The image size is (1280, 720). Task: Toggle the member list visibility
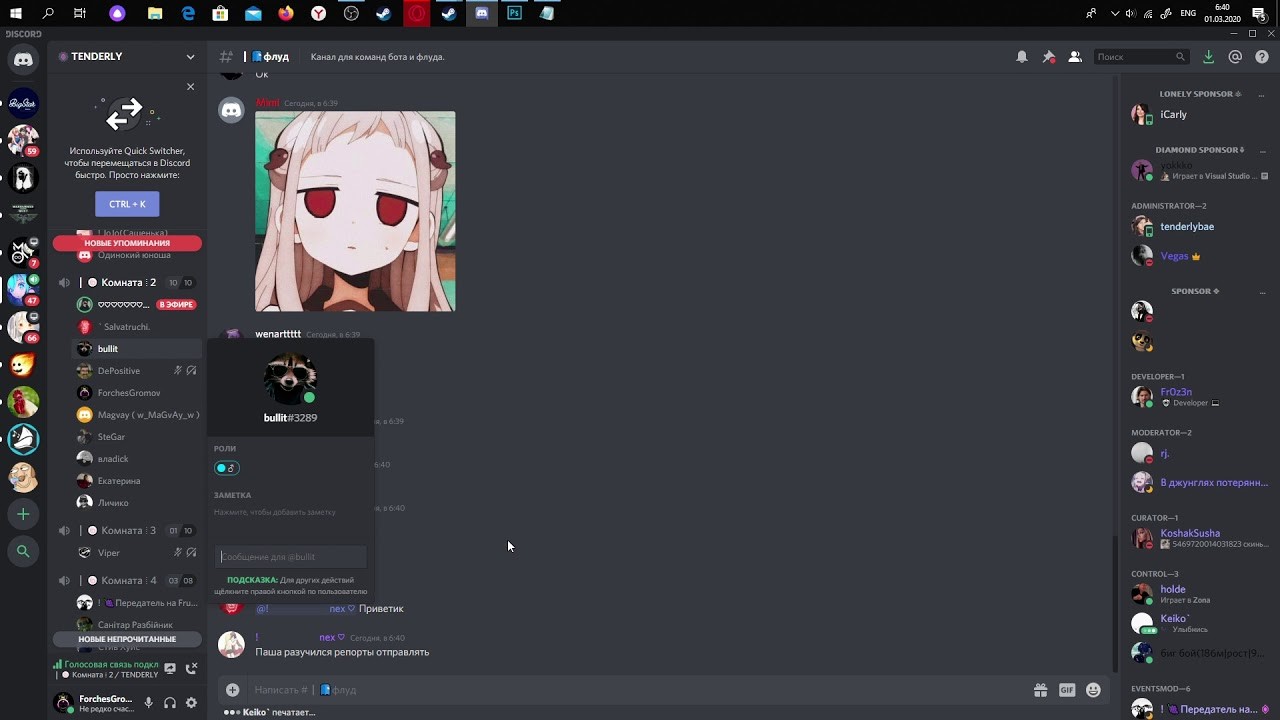coord(1075,57)
